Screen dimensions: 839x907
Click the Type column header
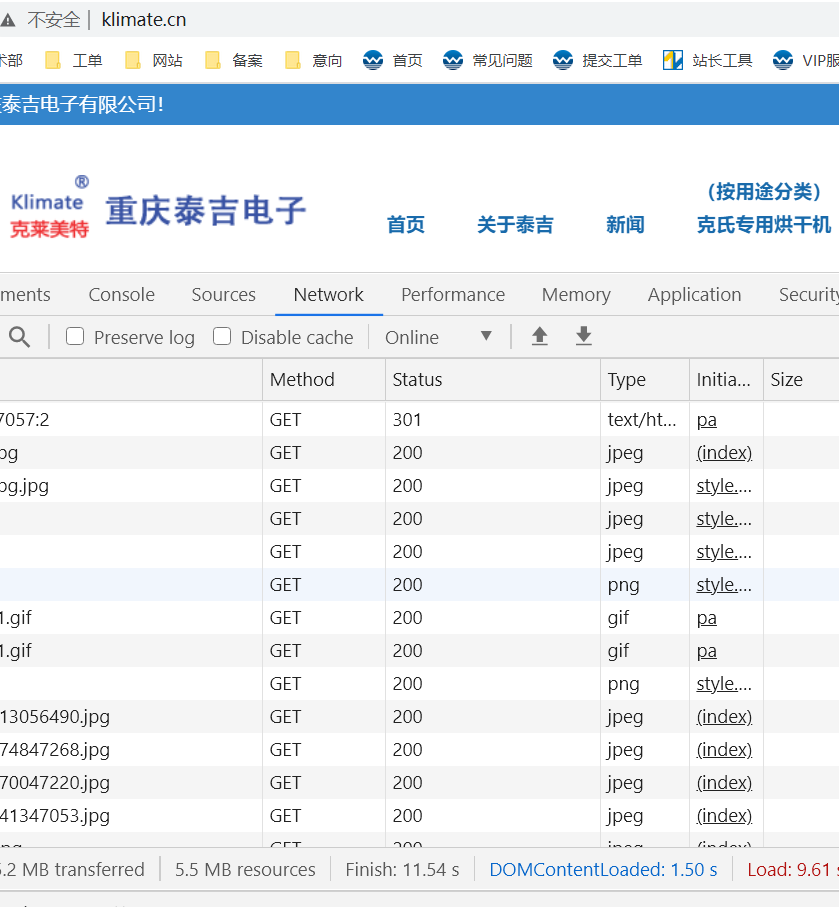645,379
